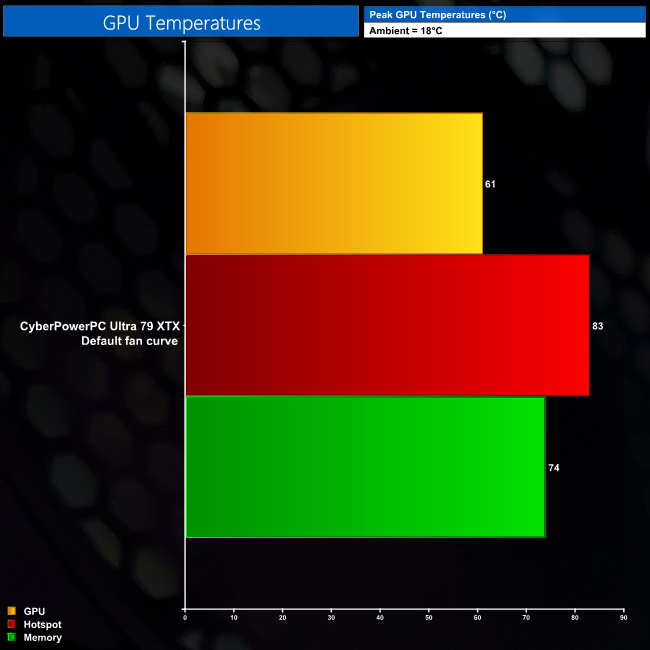Click the orange GPU legend swatch
The height and width of the screenshot is (650, 650).
[12, 611]
